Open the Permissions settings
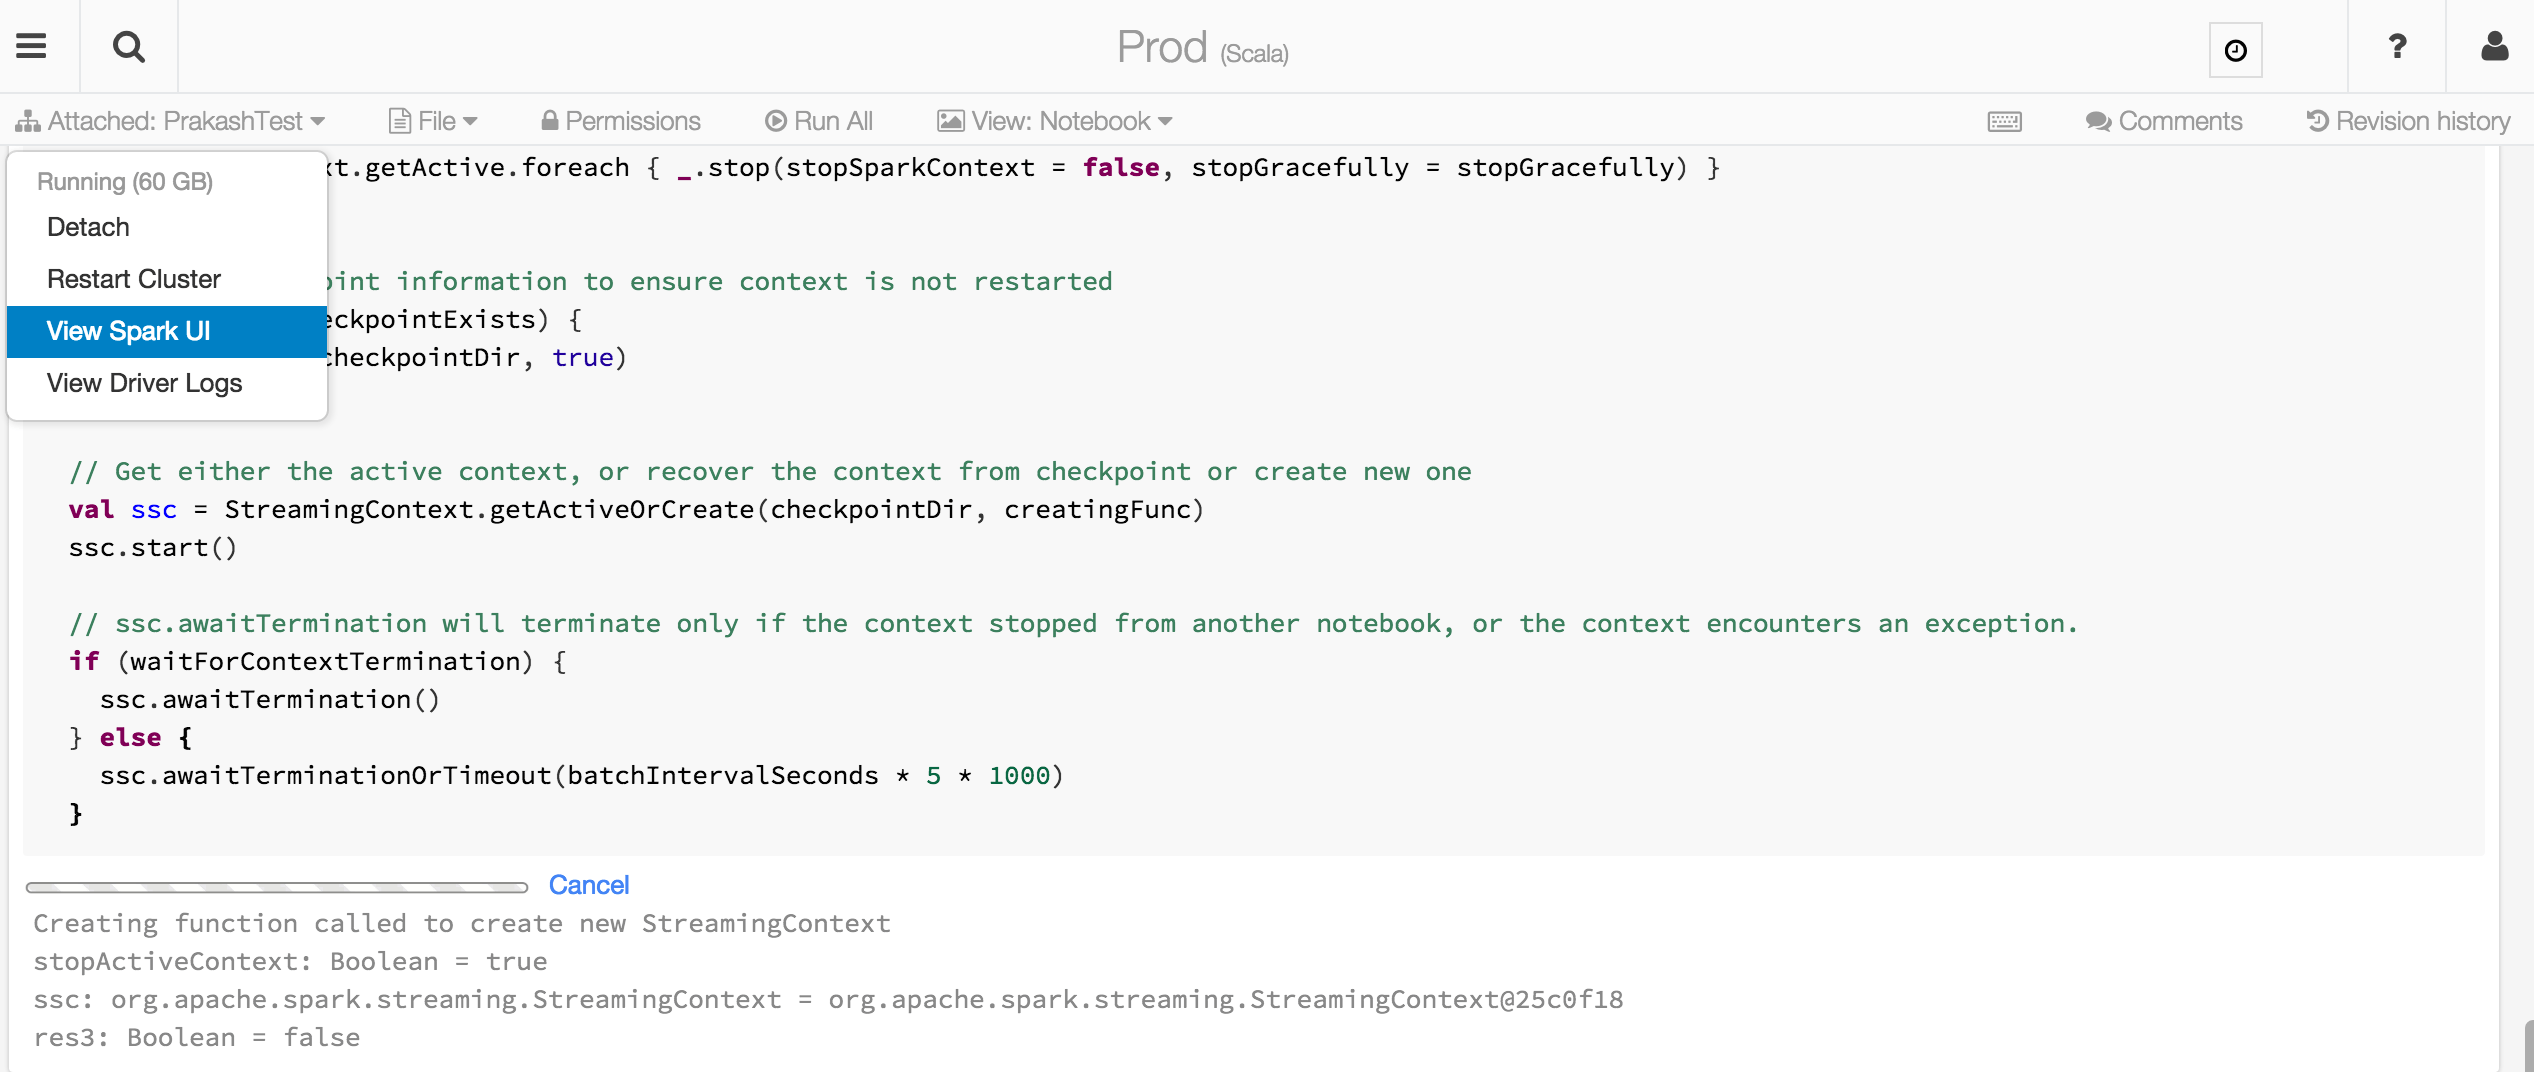 click(619, 120)
